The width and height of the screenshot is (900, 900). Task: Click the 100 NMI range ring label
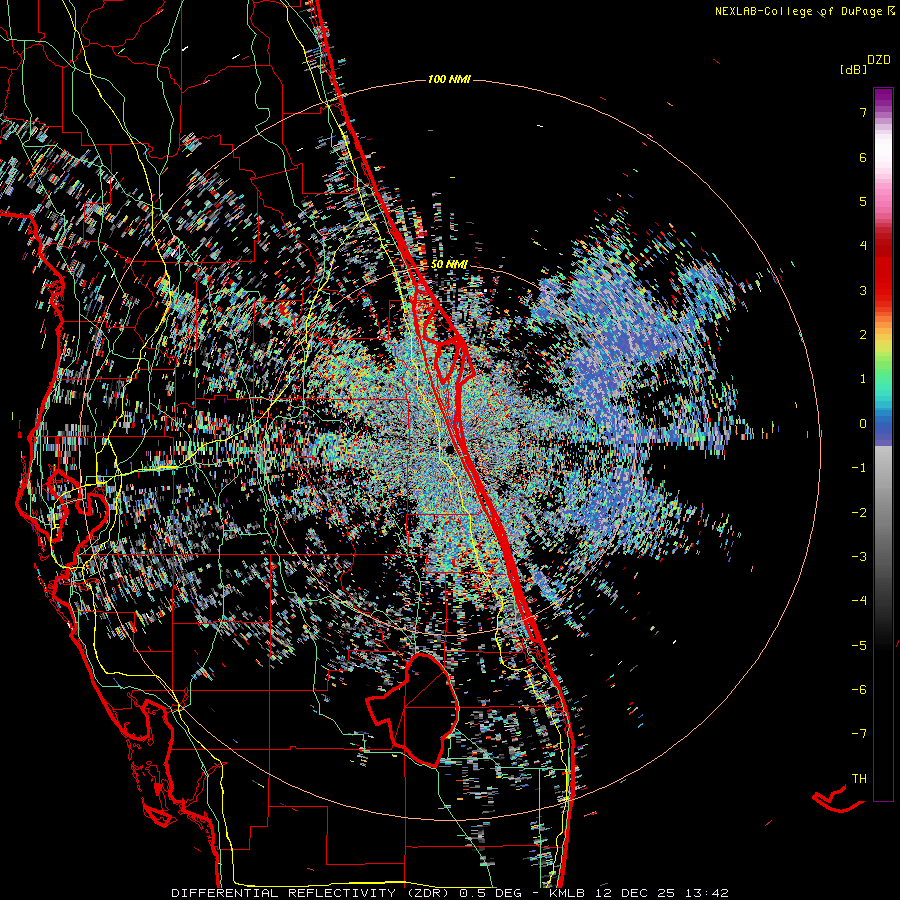point(449,79)
